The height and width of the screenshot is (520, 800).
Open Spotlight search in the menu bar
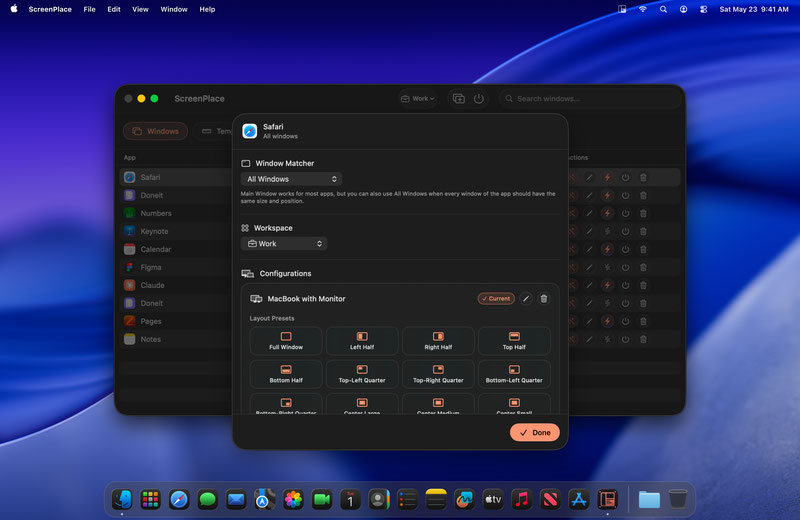[663, 9]
